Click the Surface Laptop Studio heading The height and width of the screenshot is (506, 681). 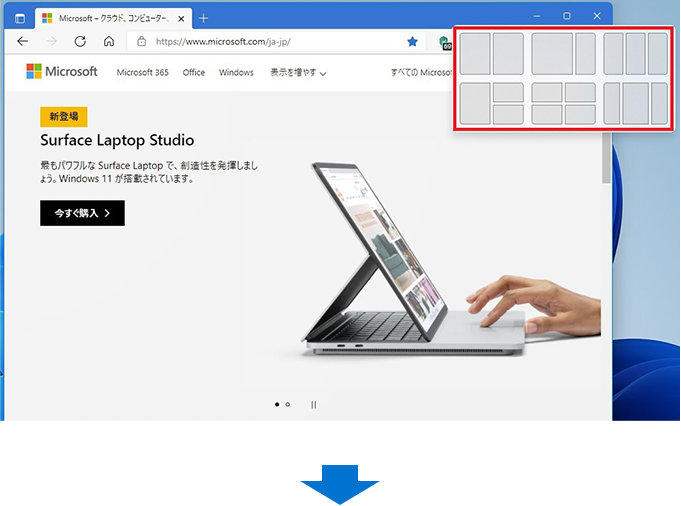[x=117, y=140]
